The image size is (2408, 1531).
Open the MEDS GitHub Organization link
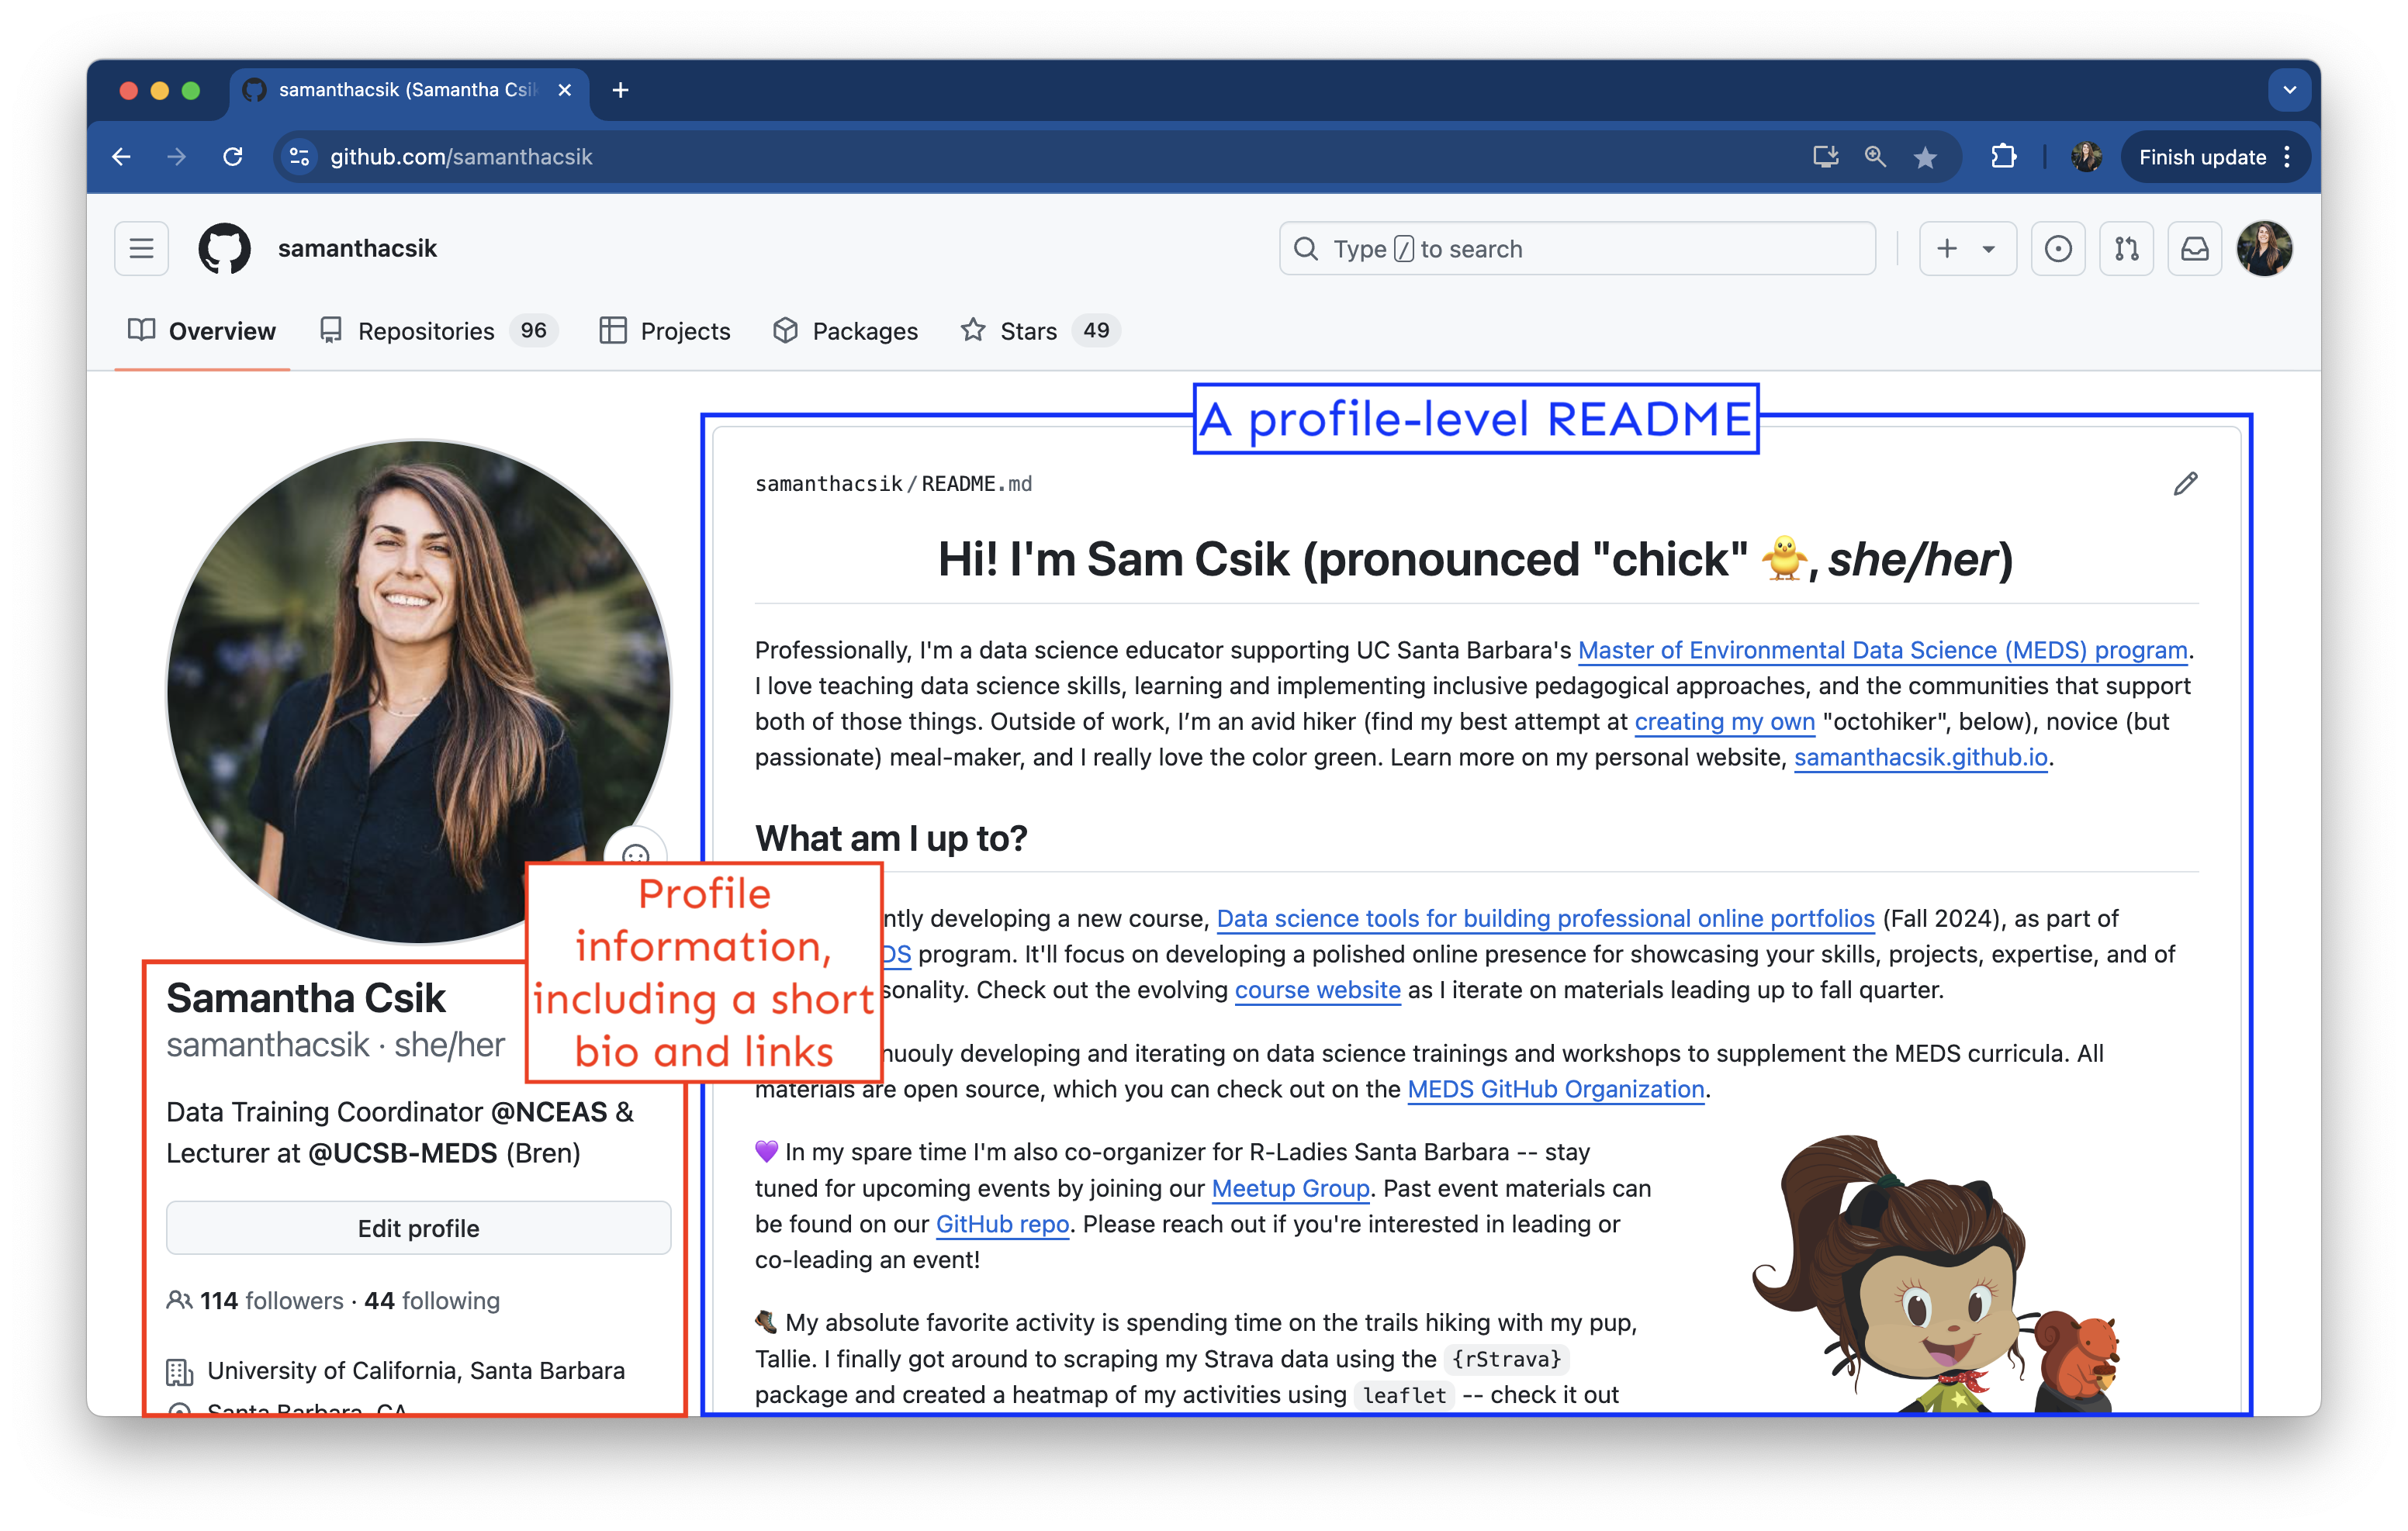[1555, 1089]
